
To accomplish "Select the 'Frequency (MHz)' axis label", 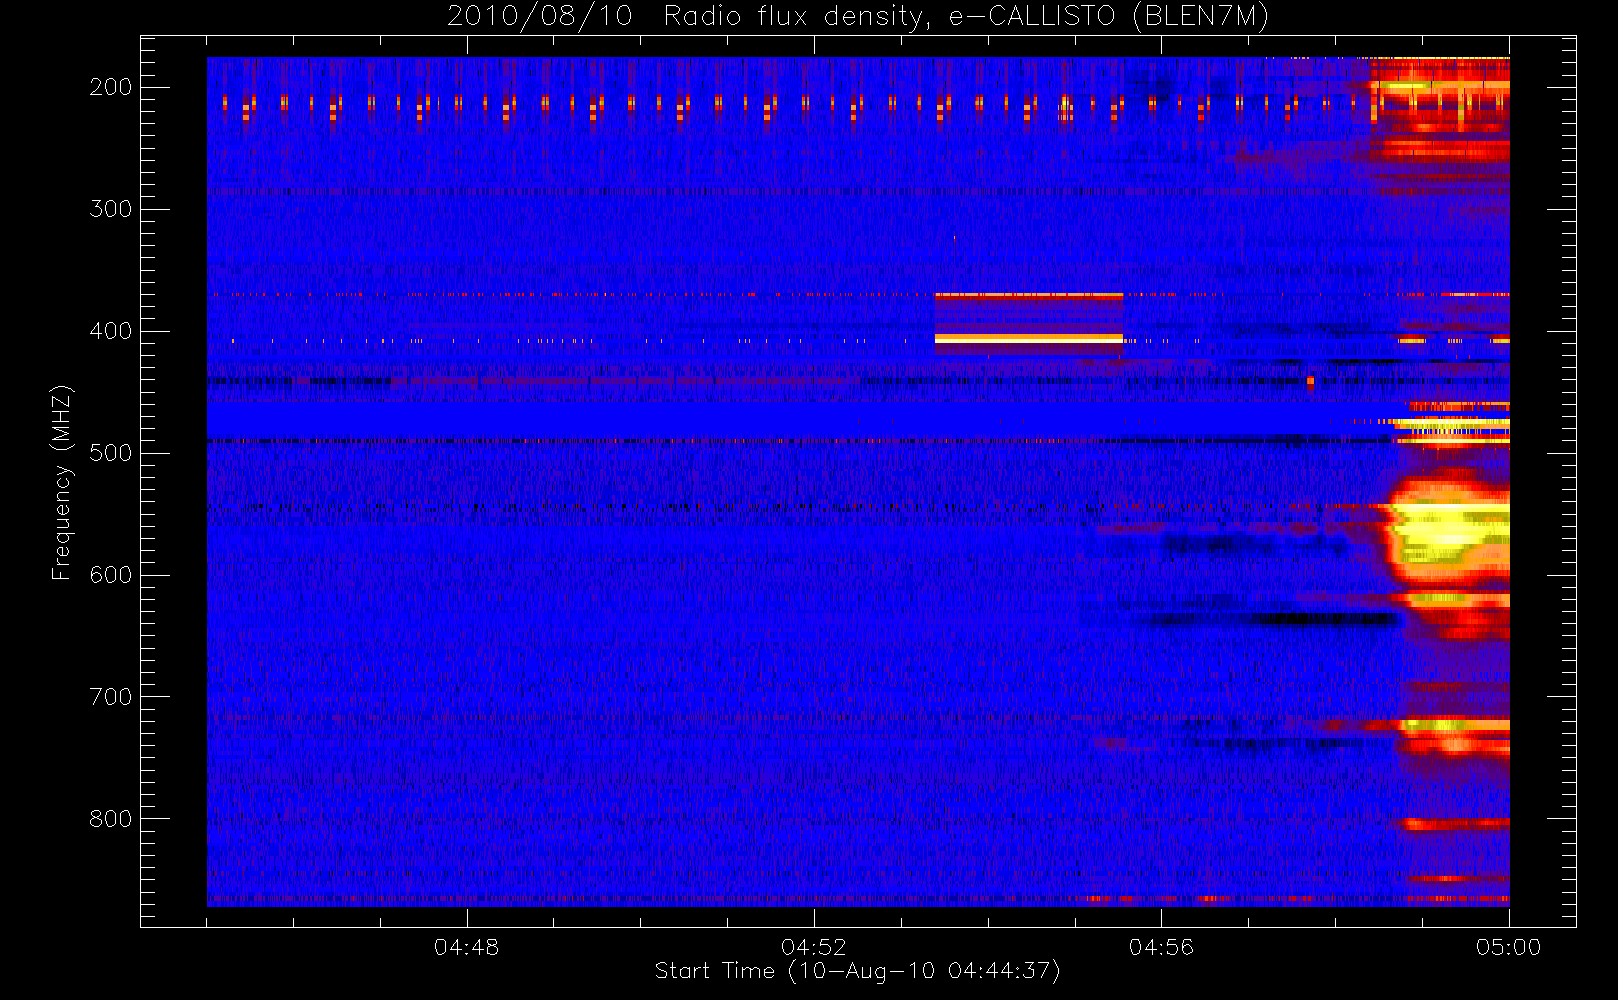I will pos(62,482).
